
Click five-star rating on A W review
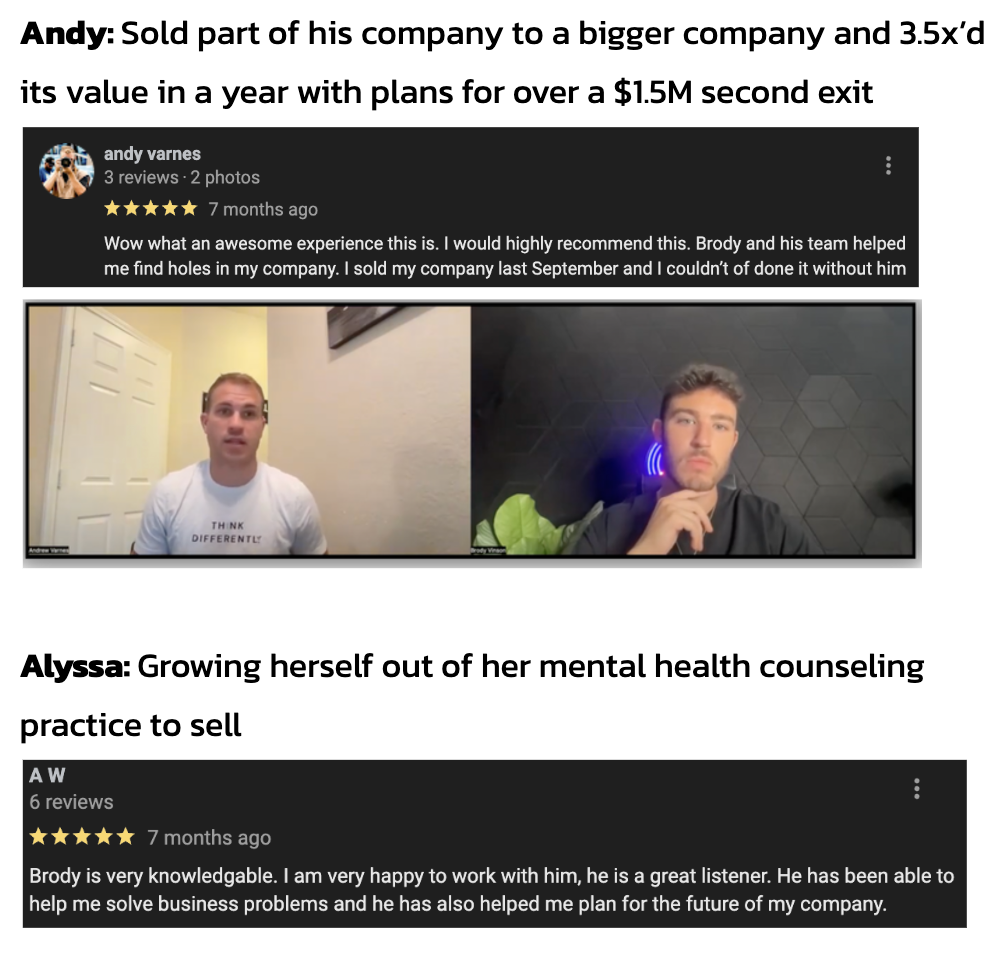click(x=82, y=837)
